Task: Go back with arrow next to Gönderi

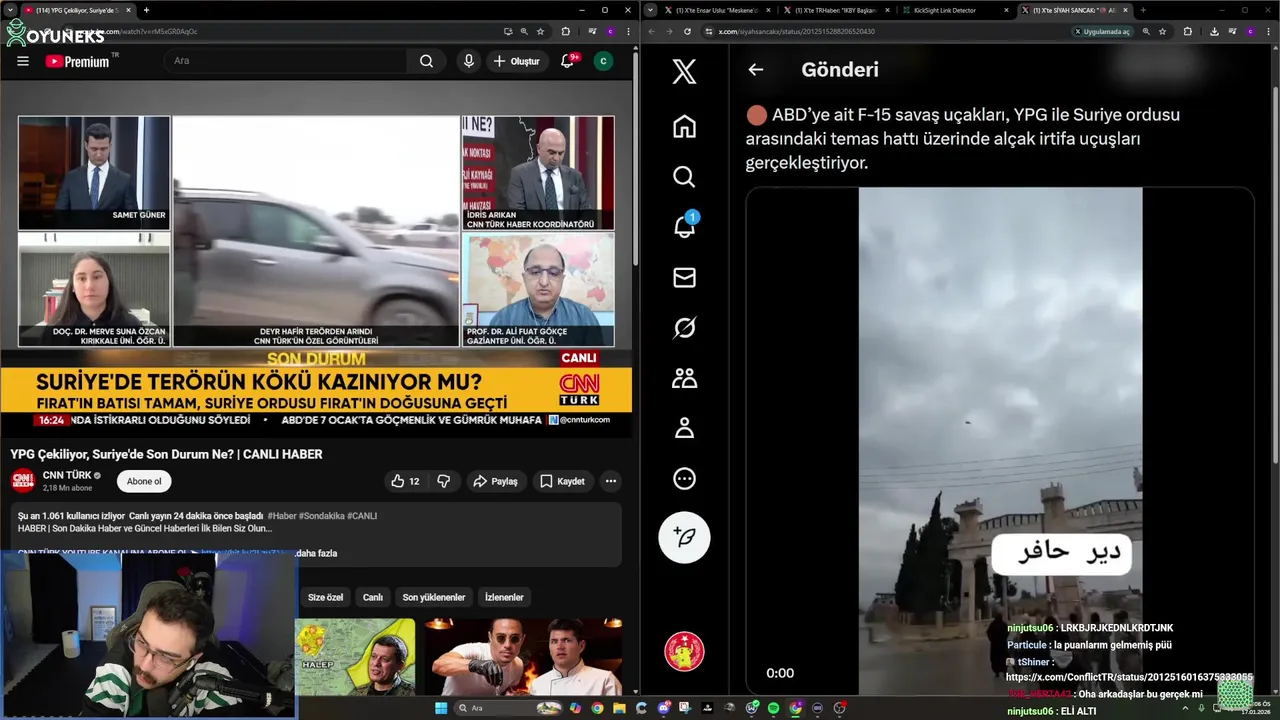Action: tap(756, 70)
